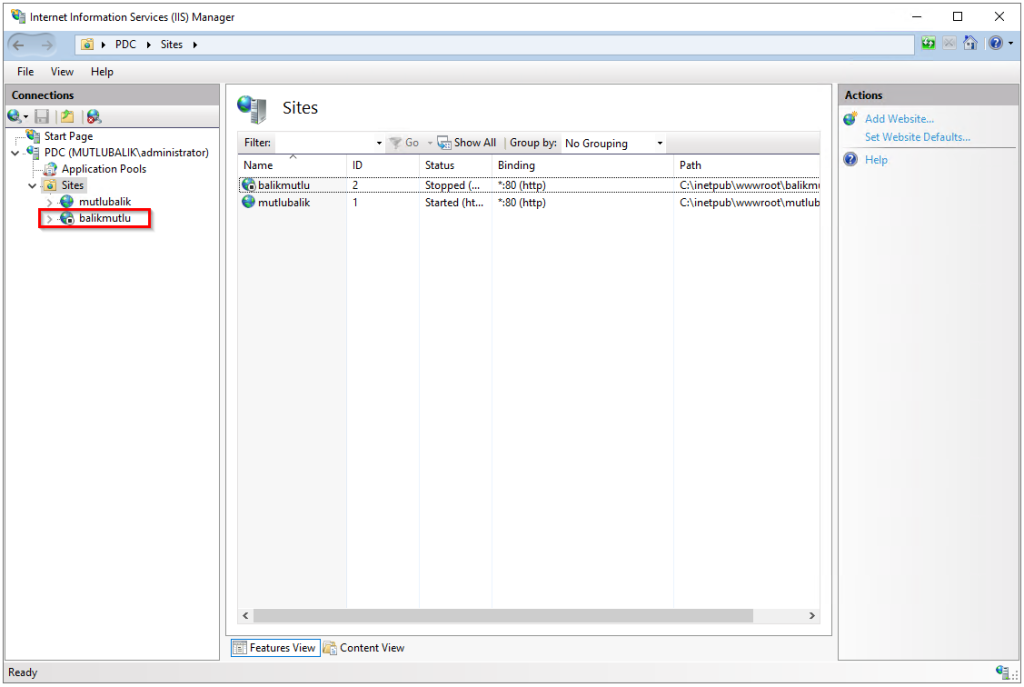Click the Help link in Actions
Screen dimensions: 1024x687
coord(876,160)
